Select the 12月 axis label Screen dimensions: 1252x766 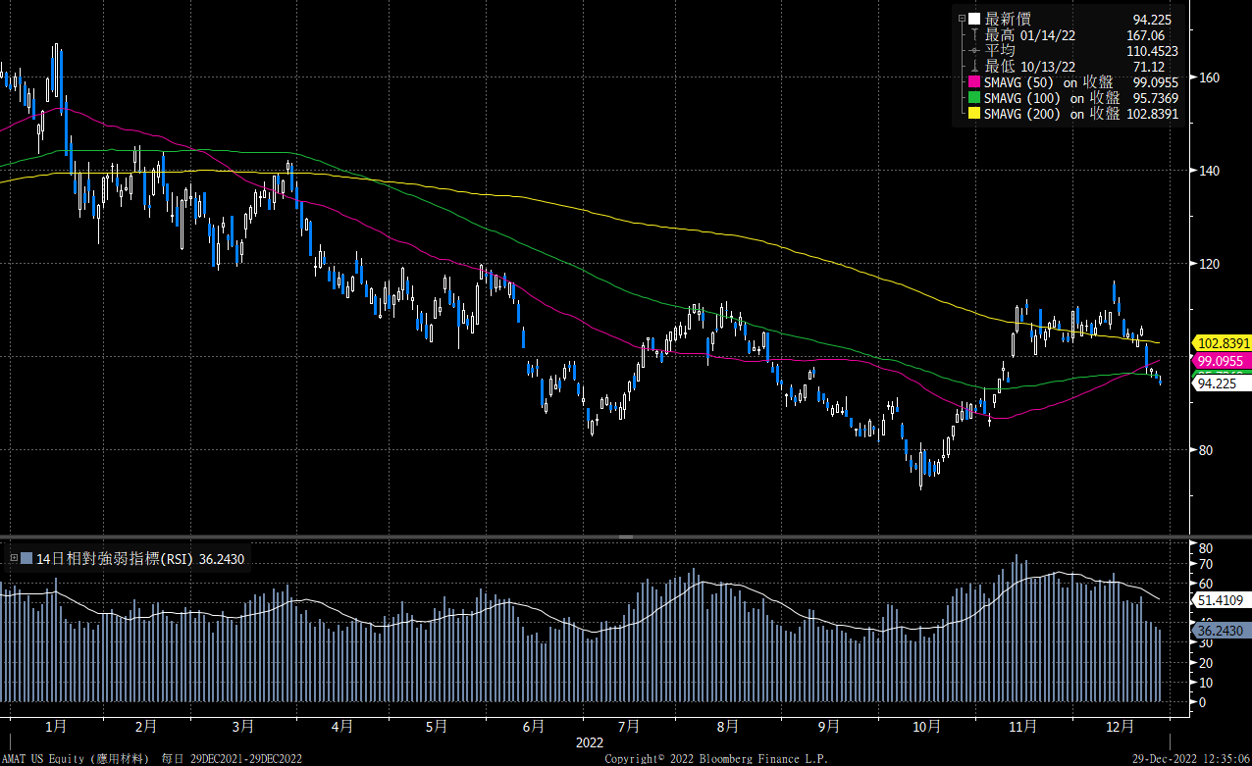click(1122, 728)
